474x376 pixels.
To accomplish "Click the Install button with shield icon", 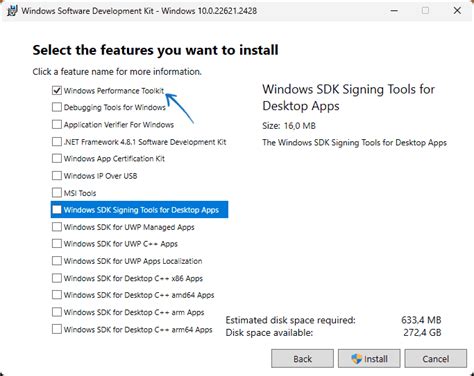I will [369, 359].
